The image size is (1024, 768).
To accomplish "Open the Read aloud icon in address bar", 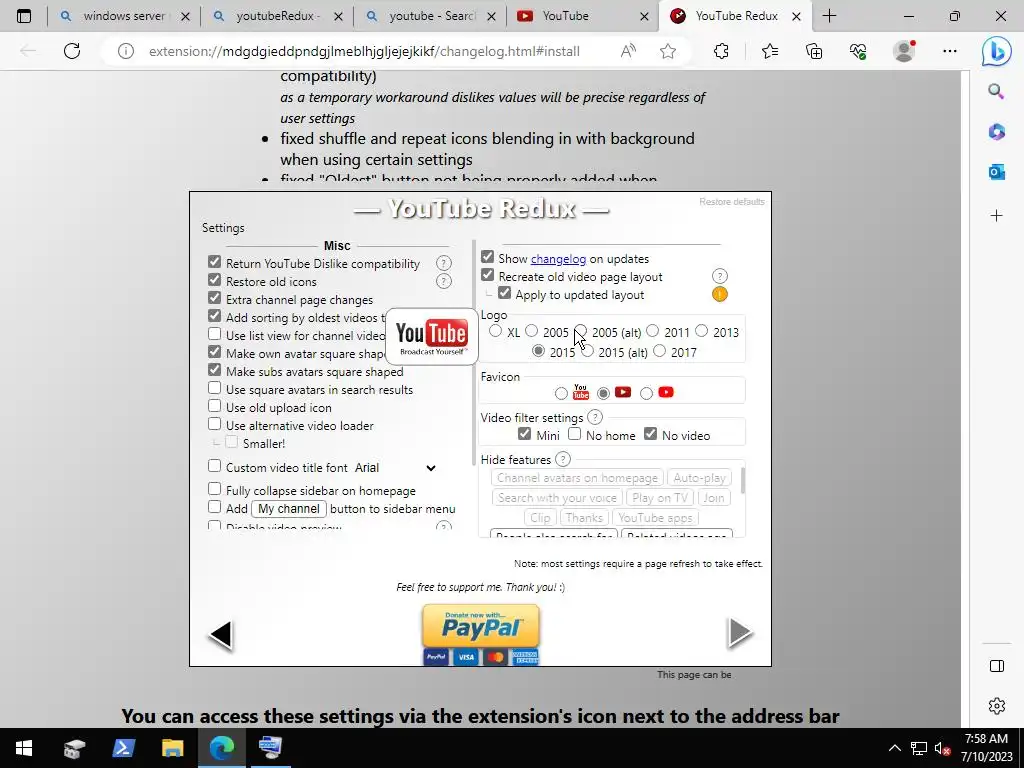I will click(628, 51).
